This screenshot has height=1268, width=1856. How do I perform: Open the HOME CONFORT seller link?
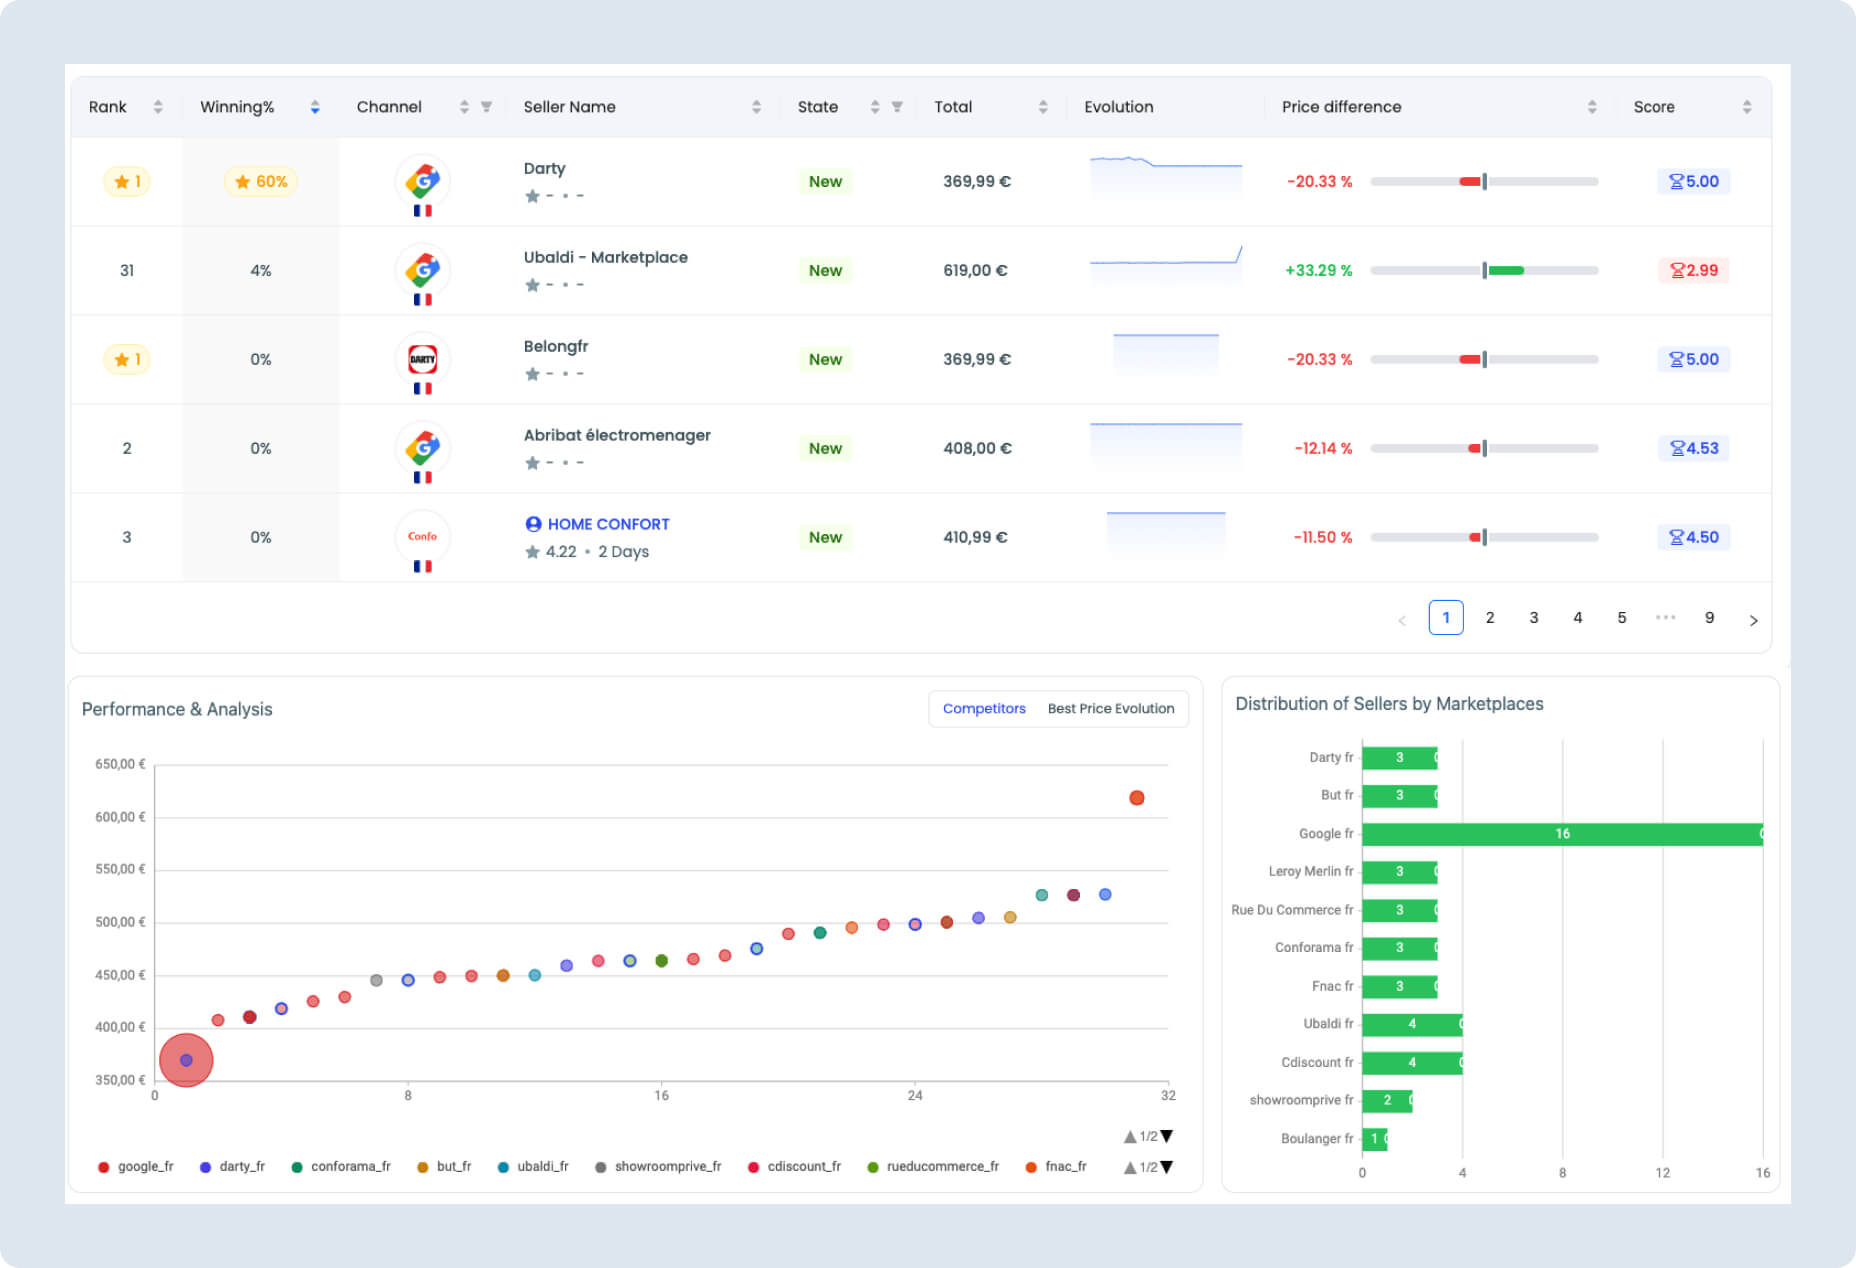[608, 524]
